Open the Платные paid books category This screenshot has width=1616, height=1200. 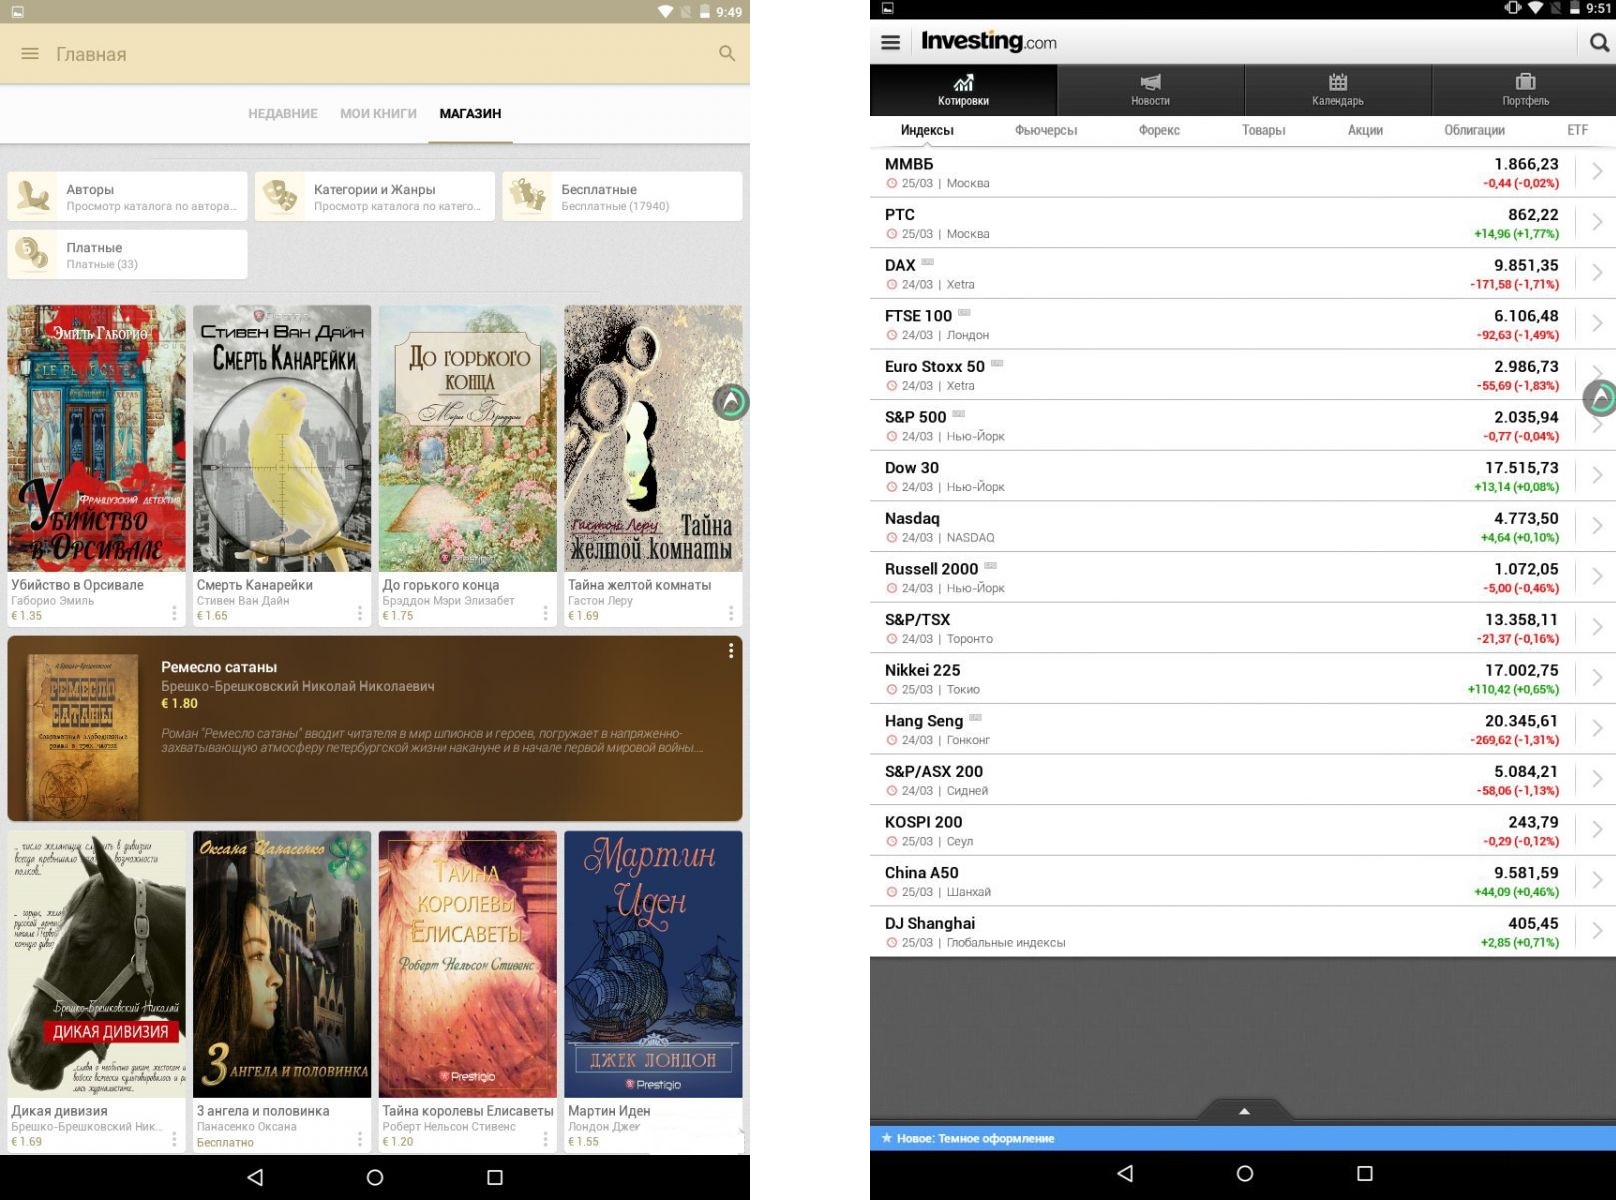(127, 254)
